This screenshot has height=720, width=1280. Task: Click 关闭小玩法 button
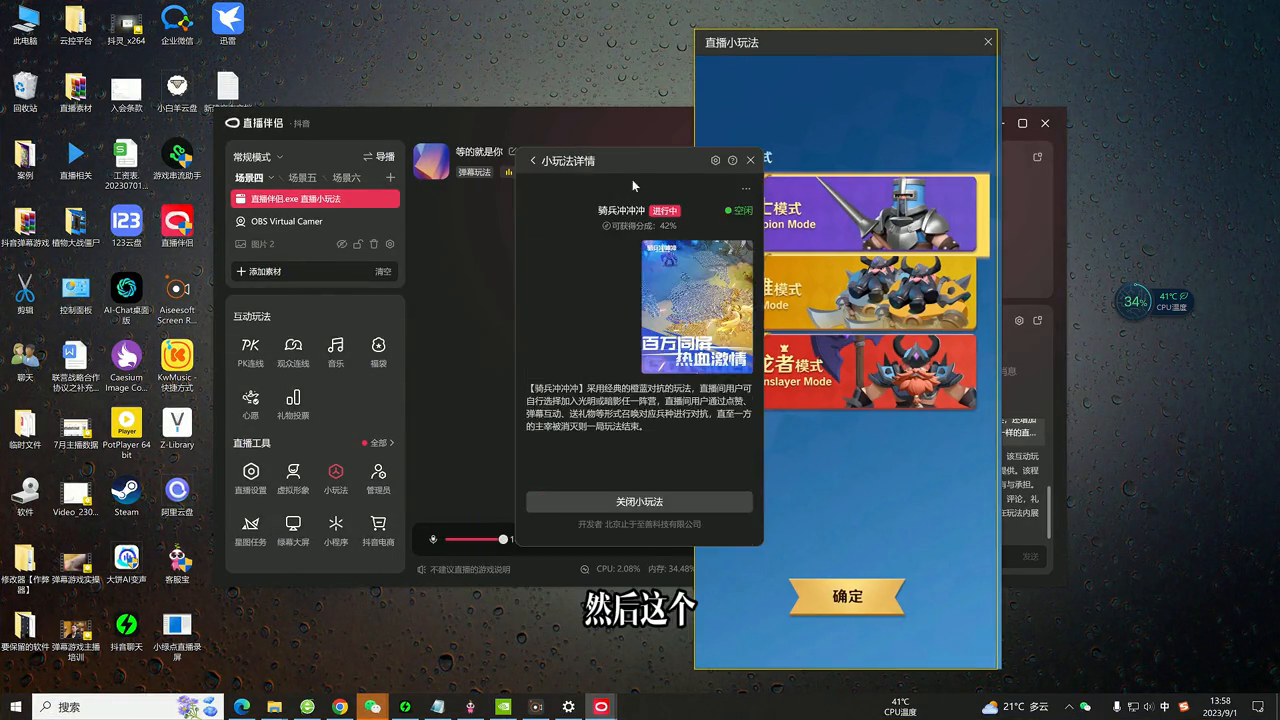(x=639, y=502)
